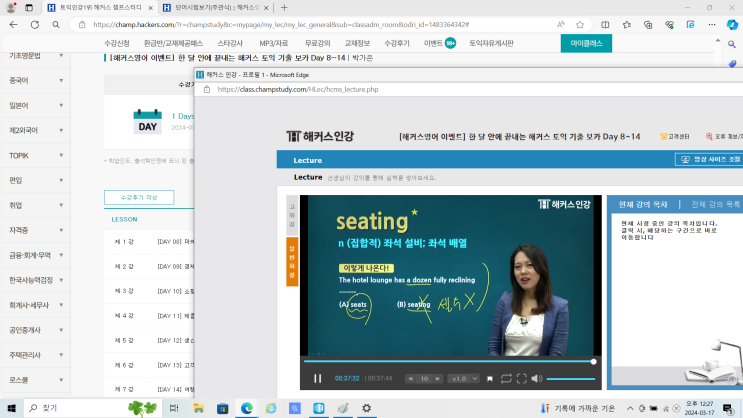This screenshot has height=418, width=743.
Task: Skip back 10 seconds in the video
Action: (412, 378)
